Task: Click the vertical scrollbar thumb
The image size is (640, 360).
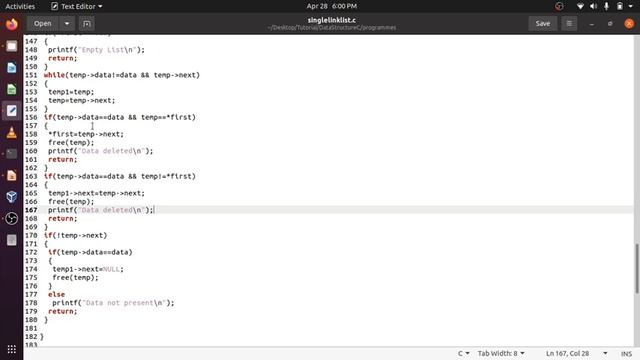Action: (636, 268)
